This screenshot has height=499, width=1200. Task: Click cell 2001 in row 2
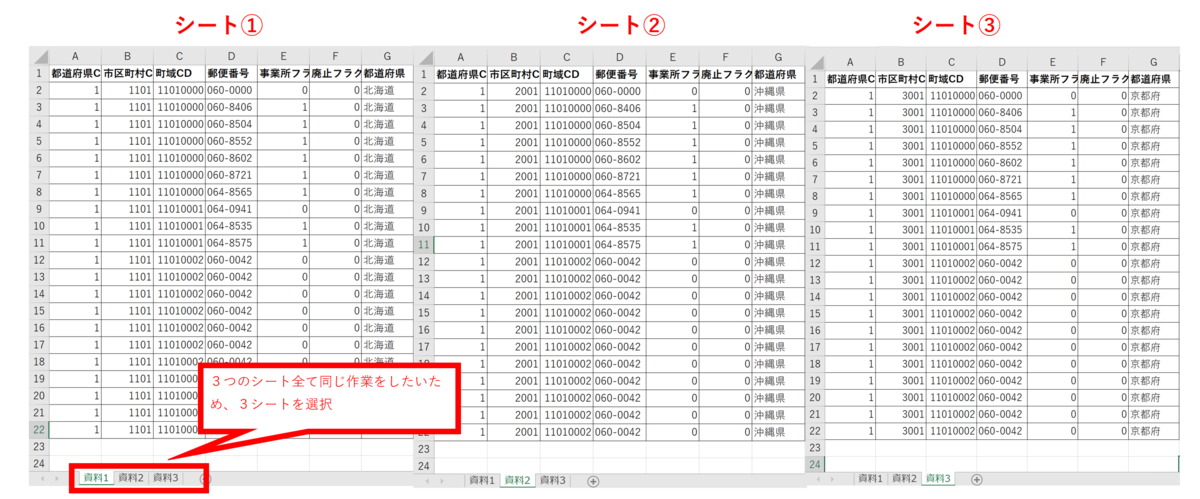(x=513, y=90)
